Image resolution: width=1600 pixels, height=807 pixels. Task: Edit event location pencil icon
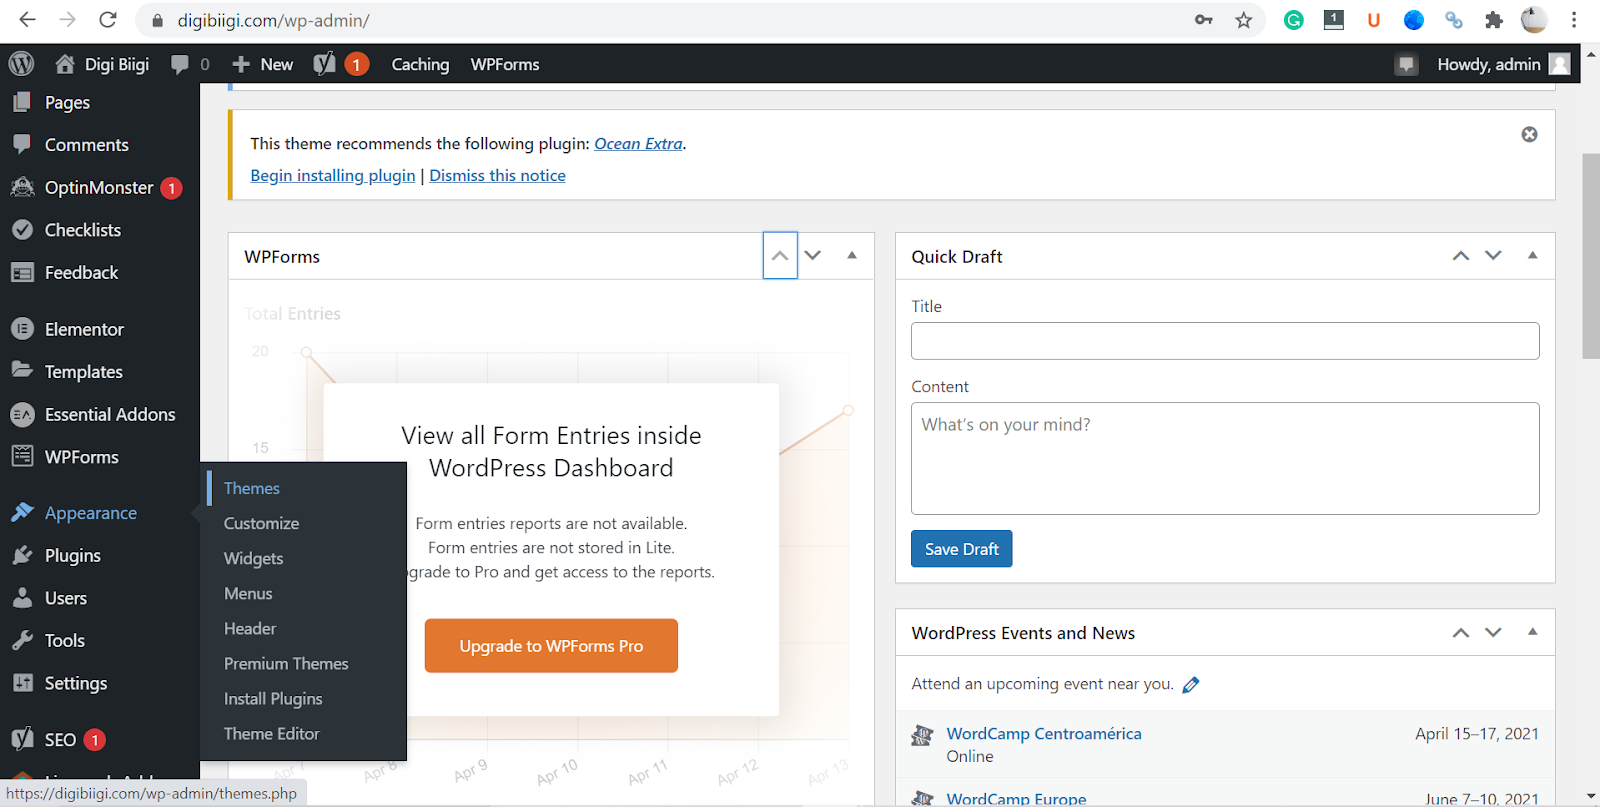pyautogui.click(x=1190, y=685)
